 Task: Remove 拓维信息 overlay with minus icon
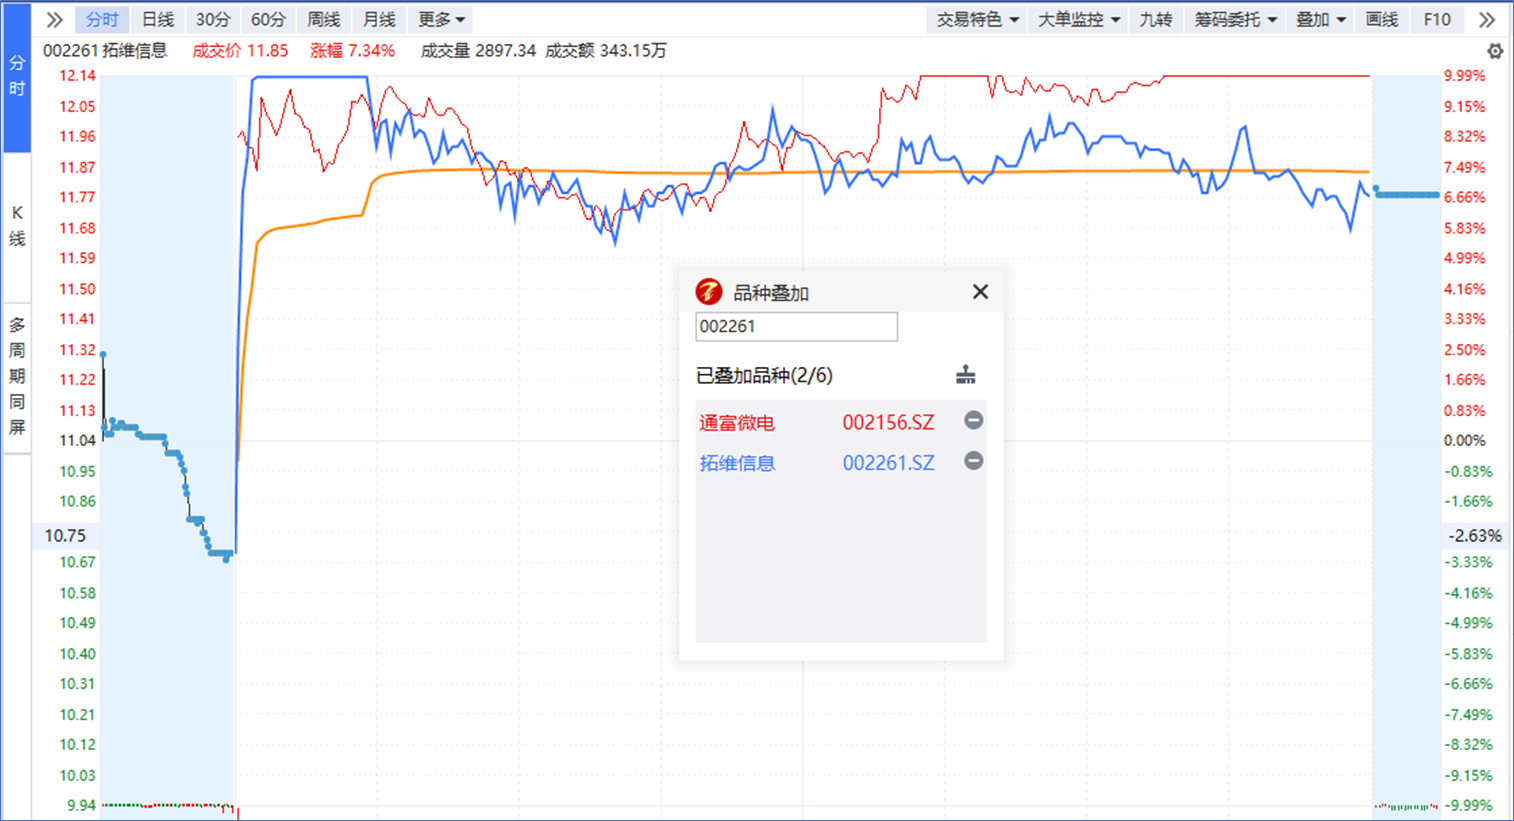[973, 461]
